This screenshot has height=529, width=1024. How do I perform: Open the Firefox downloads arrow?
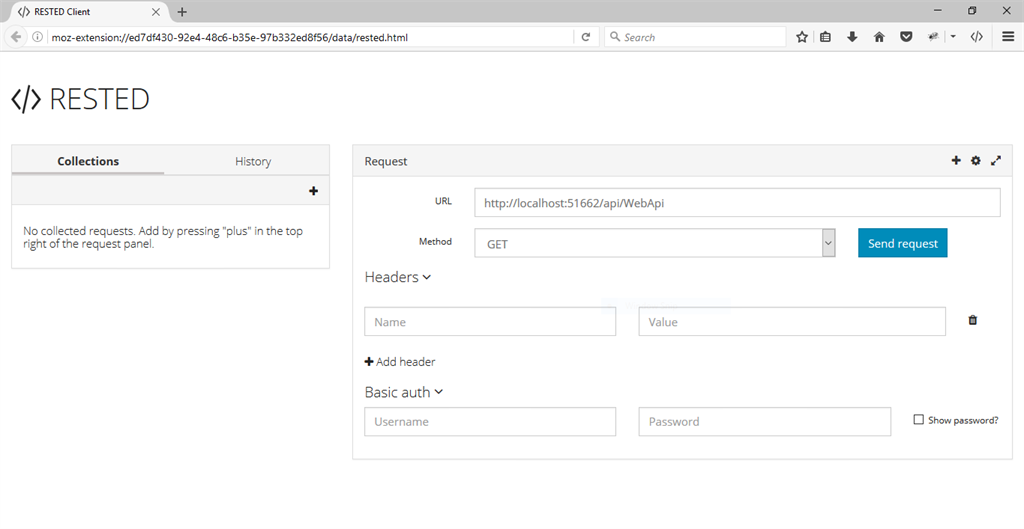tap(852, 37)
